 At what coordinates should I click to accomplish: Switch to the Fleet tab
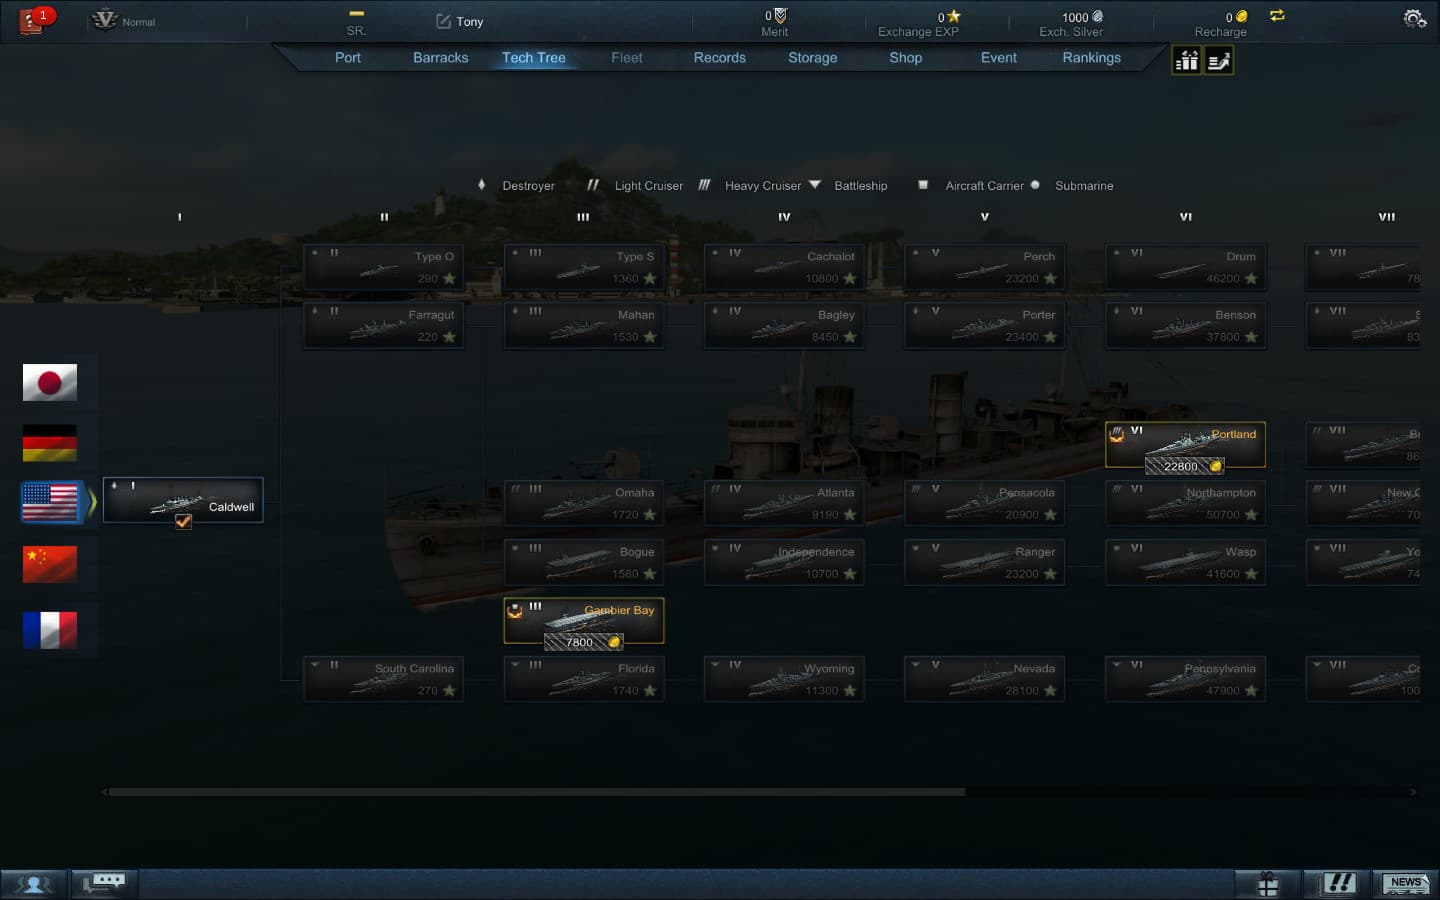(626, 57)
